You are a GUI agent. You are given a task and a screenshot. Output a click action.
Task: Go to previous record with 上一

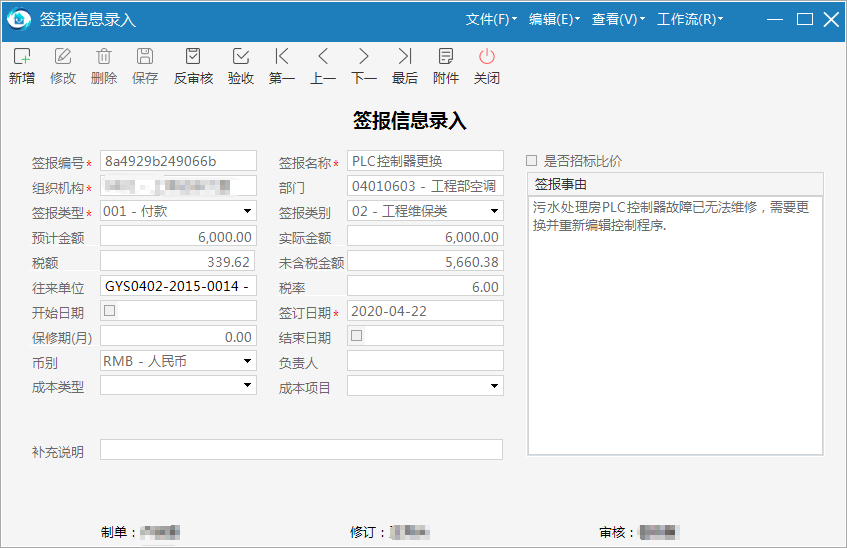pos(323,56)
